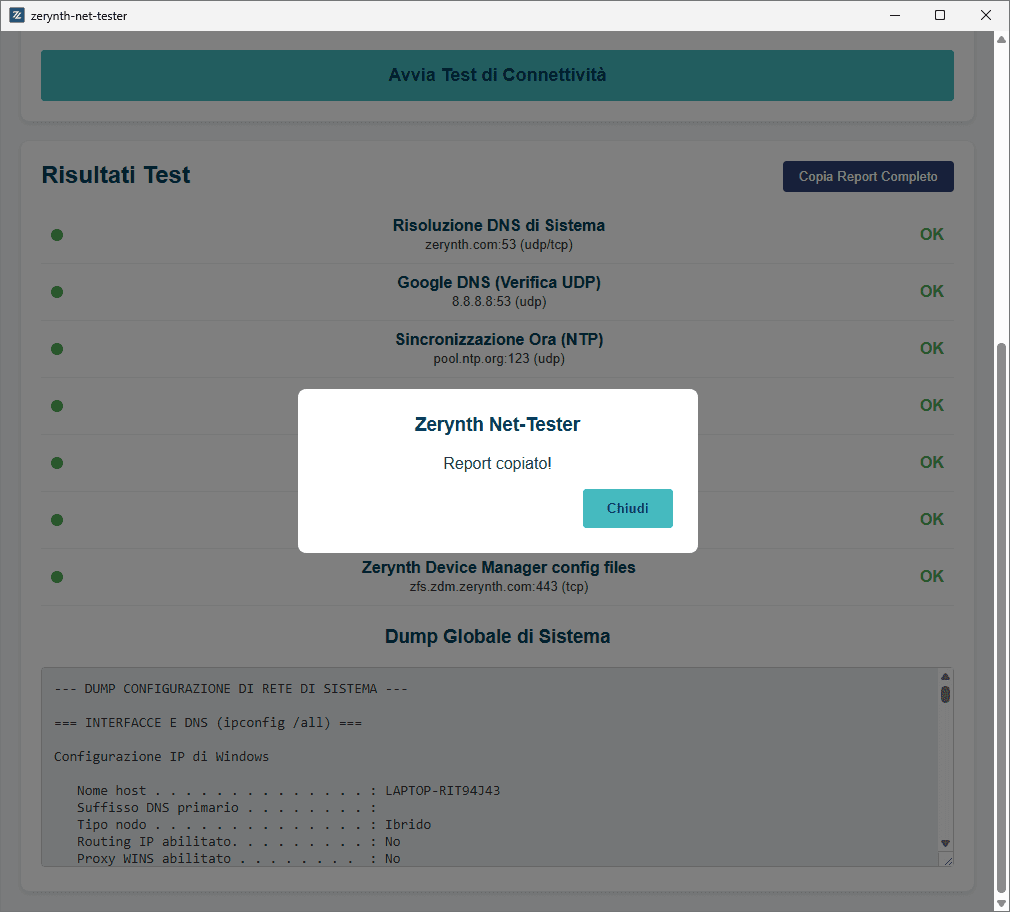Click the main page scrollbar thumb
Image resolution: width=1010 pixels, height=912 pixels.
pos(1002,618)
